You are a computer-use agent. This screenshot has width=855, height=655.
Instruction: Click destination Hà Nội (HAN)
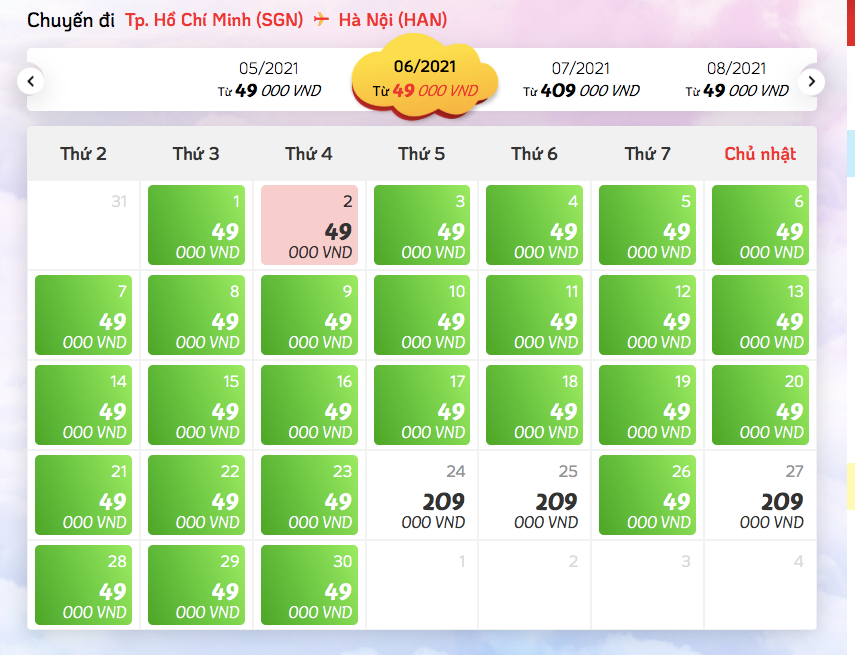(x=393, y=20)
